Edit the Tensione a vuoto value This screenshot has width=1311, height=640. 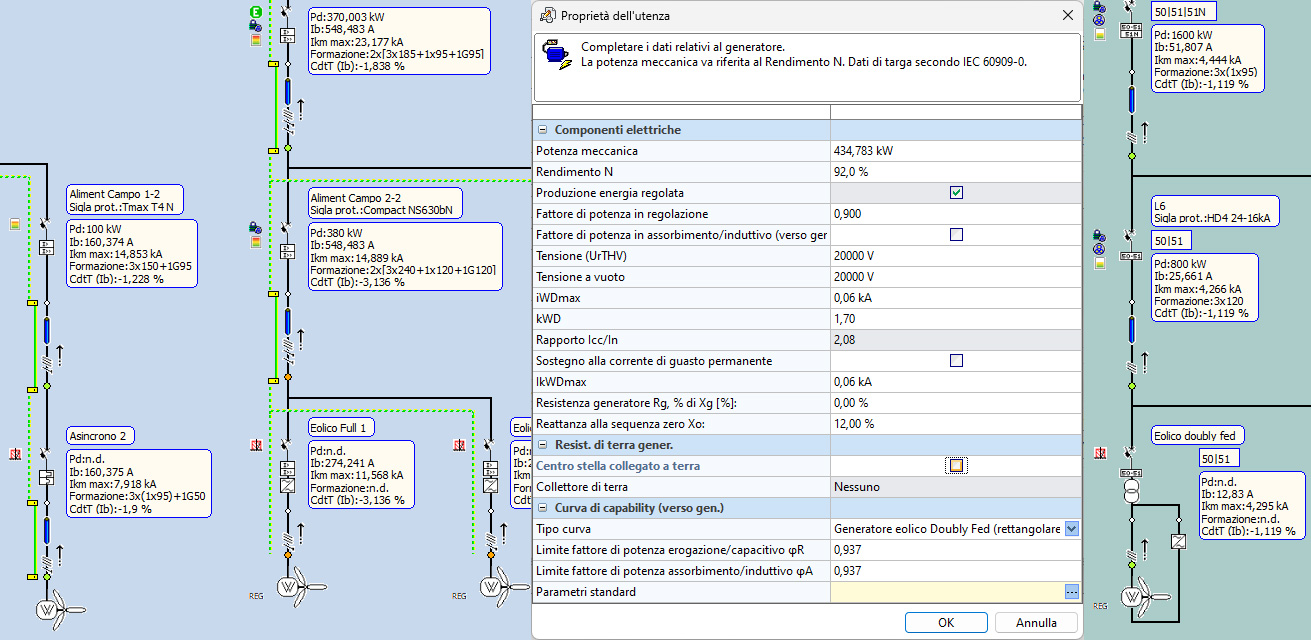[956, 277]
